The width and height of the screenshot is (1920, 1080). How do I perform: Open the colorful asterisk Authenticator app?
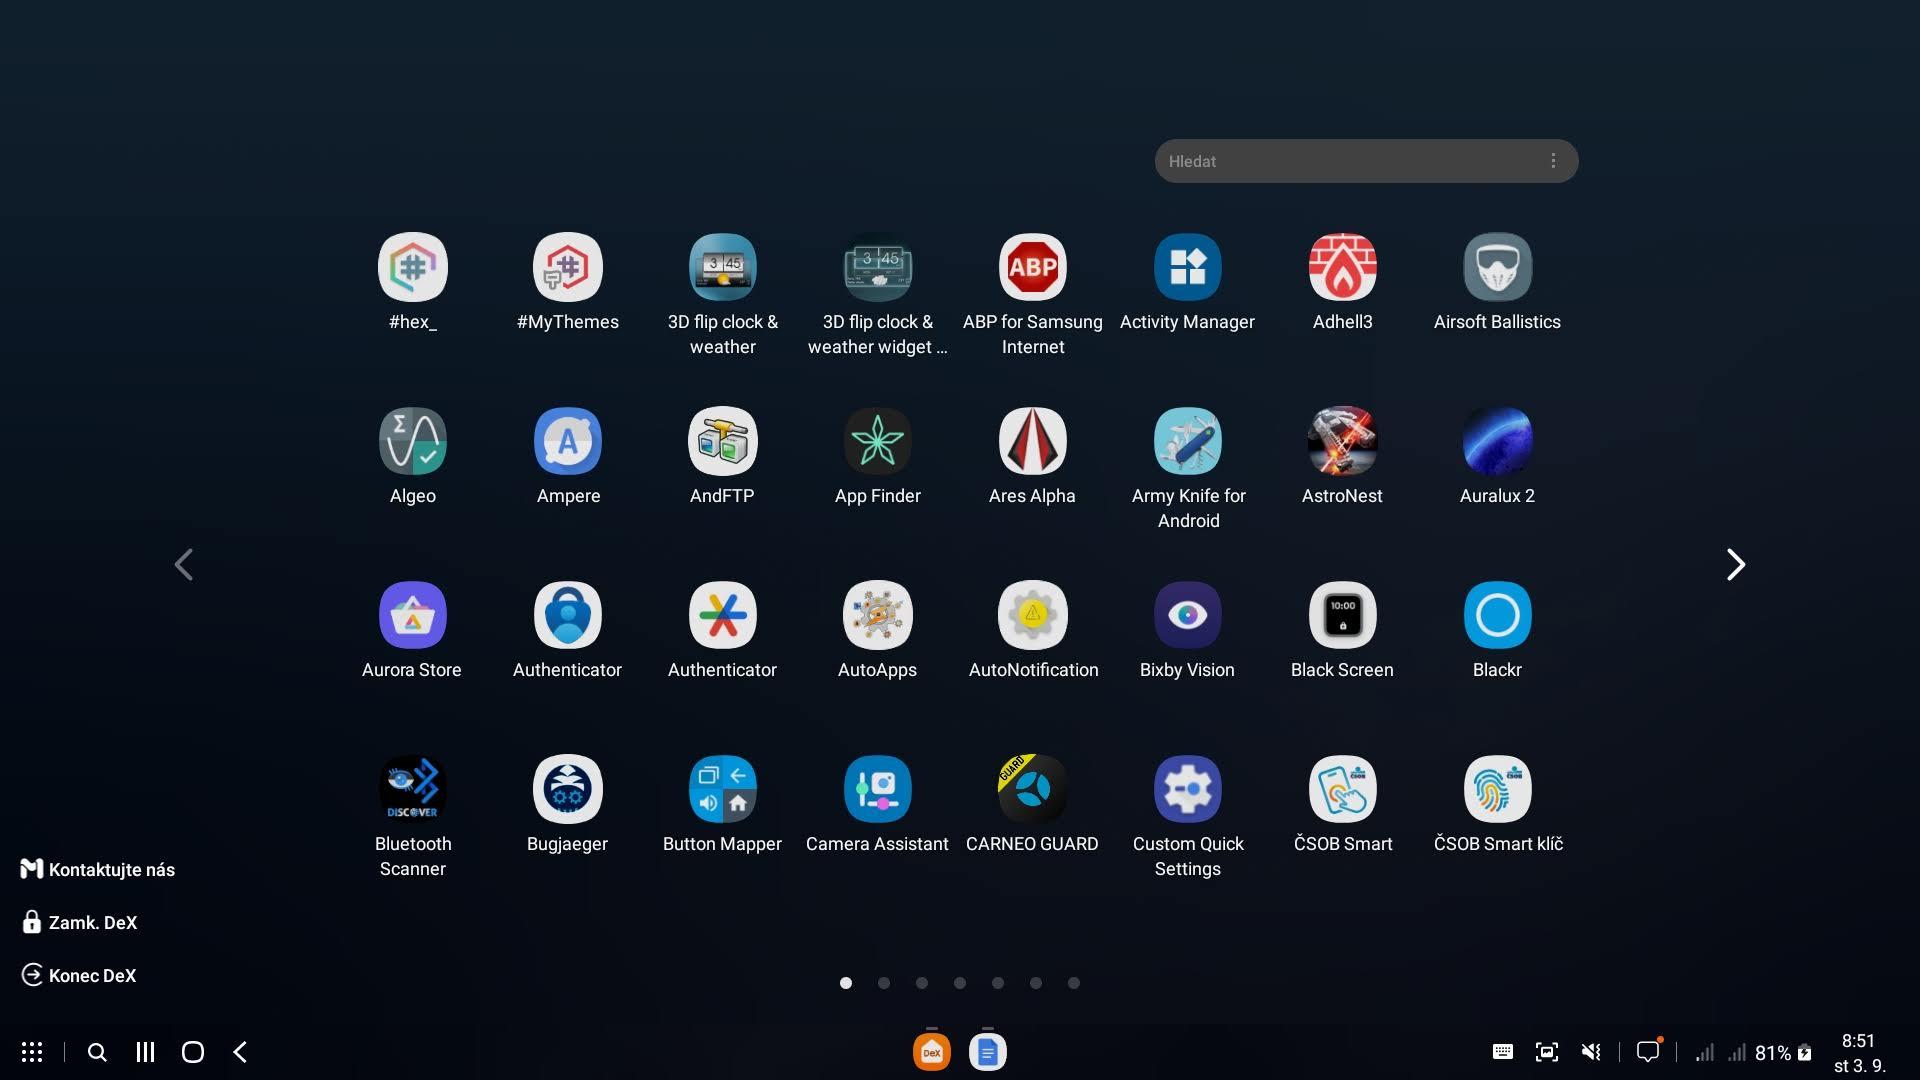[x=722, y=615]
